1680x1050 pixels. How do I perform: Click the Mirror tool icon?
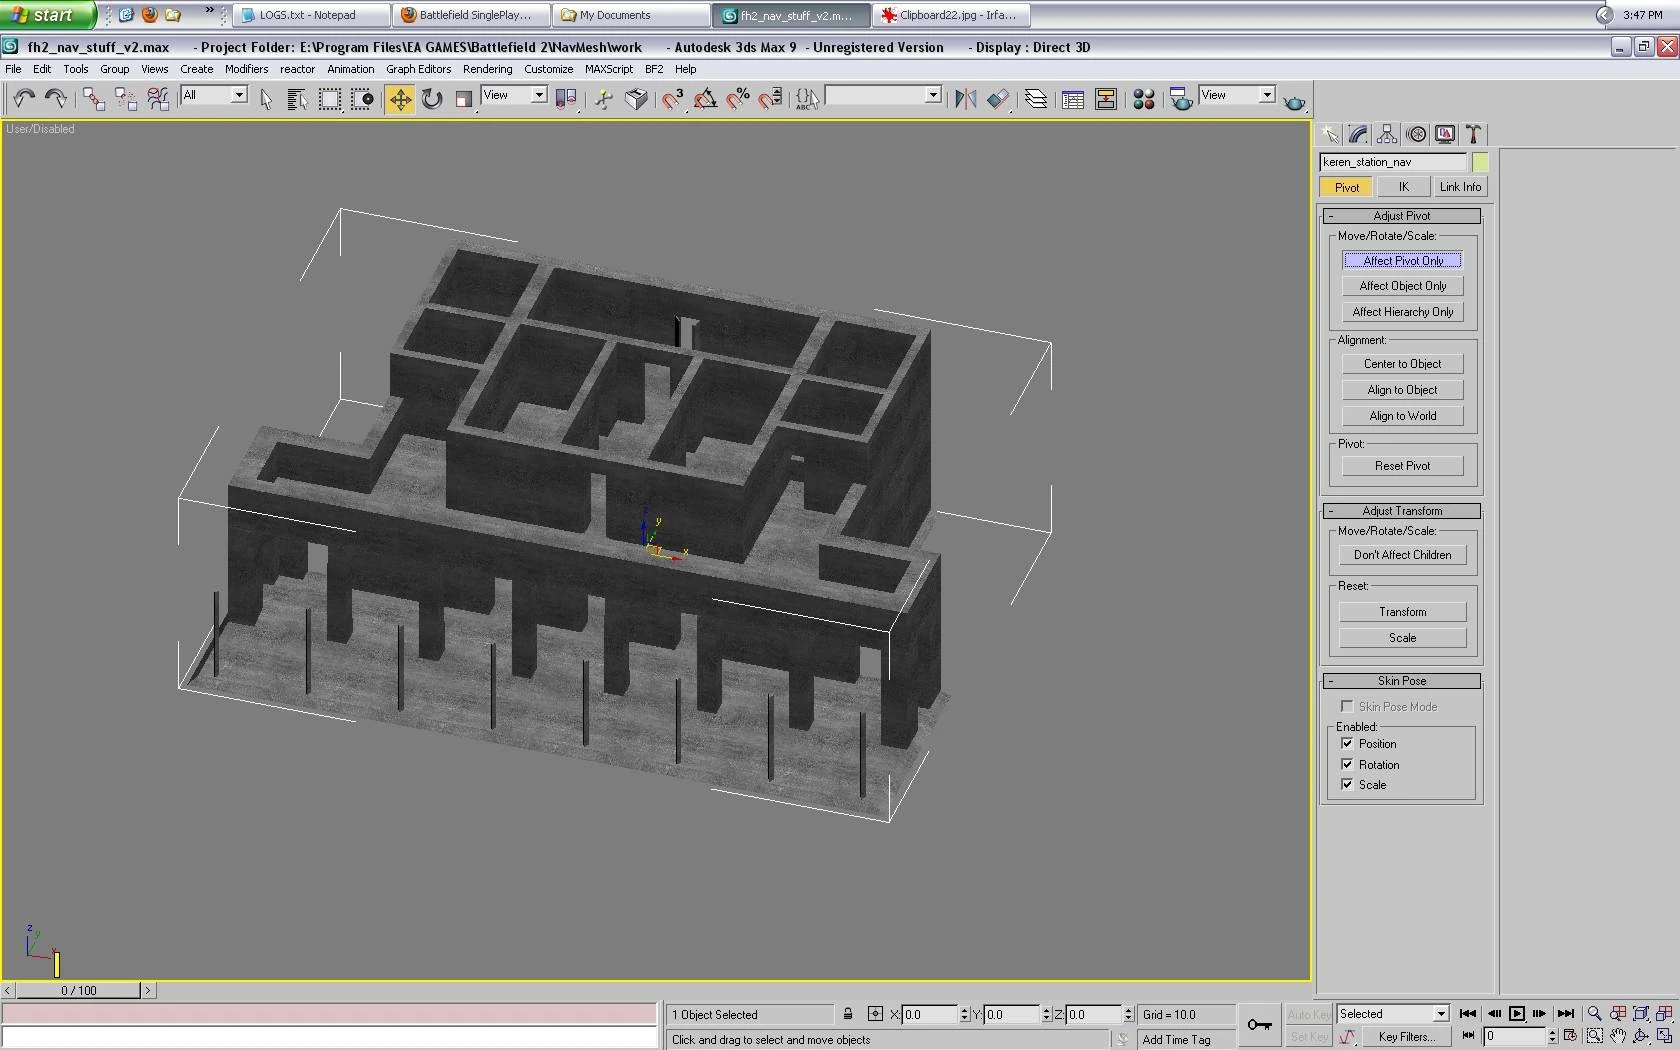(965, 99)
